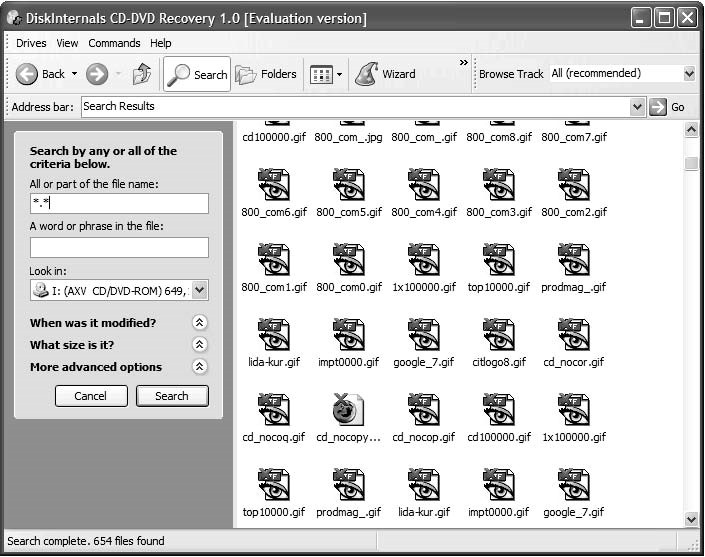Click the Up folder level icon
Viewport: 705px width, 557px height.
click(141, 74)
